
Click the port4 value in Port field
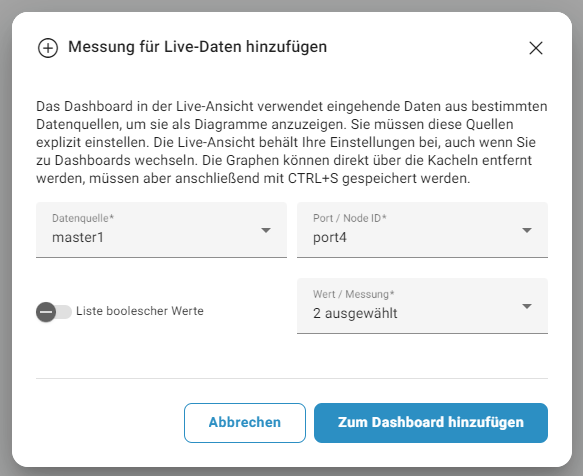click(x=329, y=237)
